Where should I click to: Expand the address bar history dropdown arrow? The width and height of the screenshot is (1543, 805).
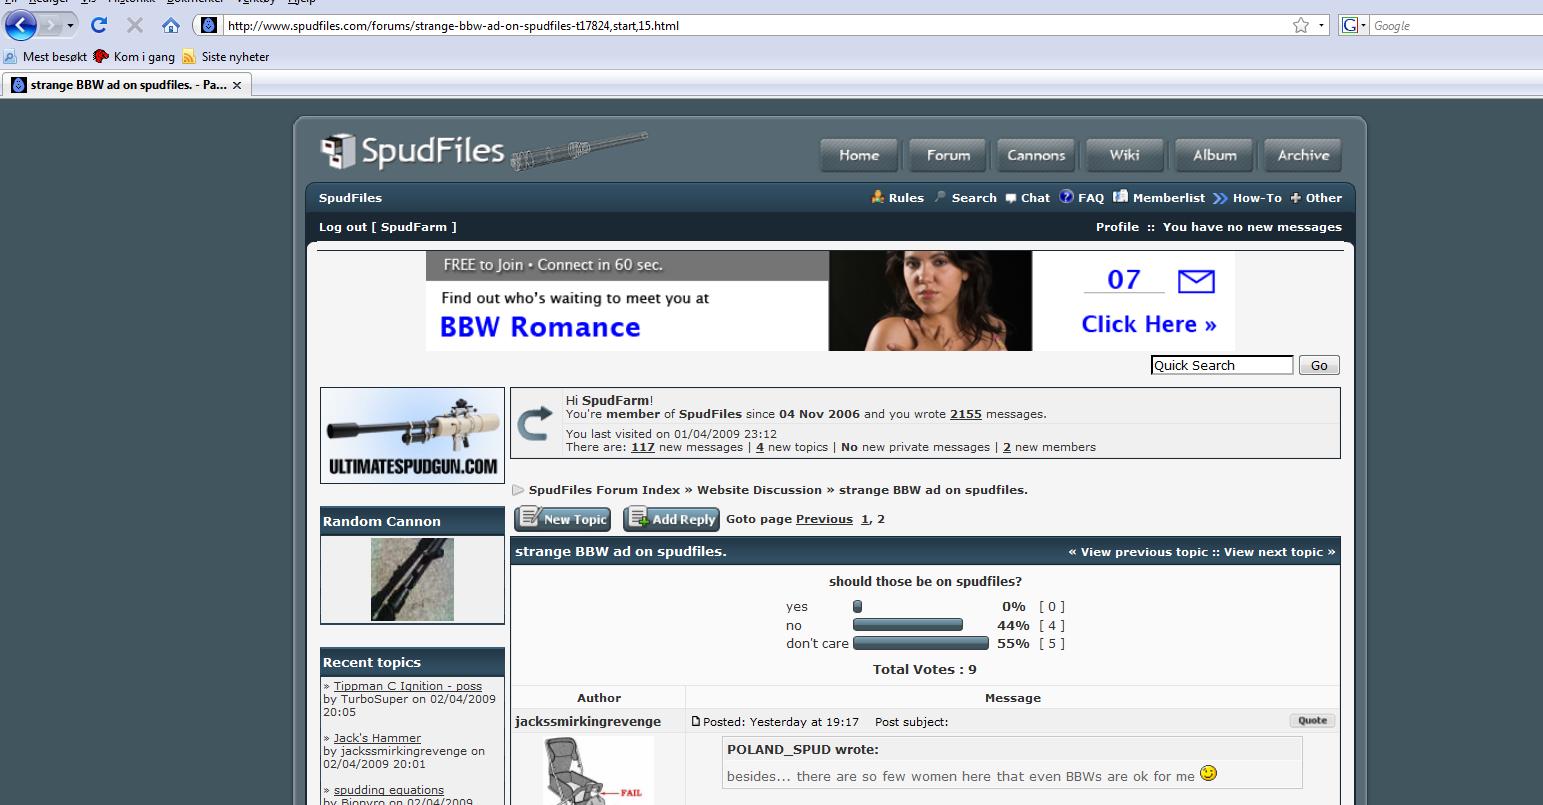pyautogui.click(x=1321, y=25)
